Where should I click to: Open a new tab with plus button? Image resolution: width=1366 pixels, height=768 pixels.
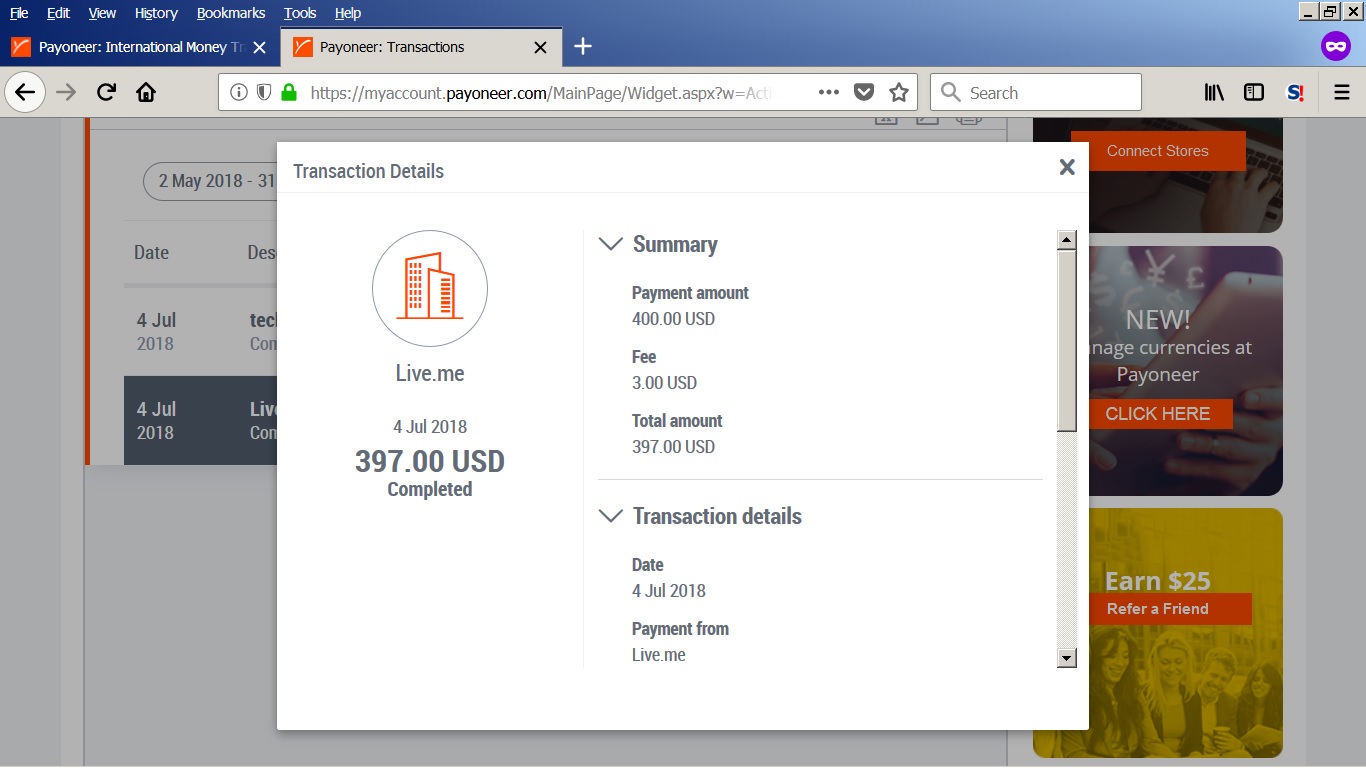click(x=583, y=47)
